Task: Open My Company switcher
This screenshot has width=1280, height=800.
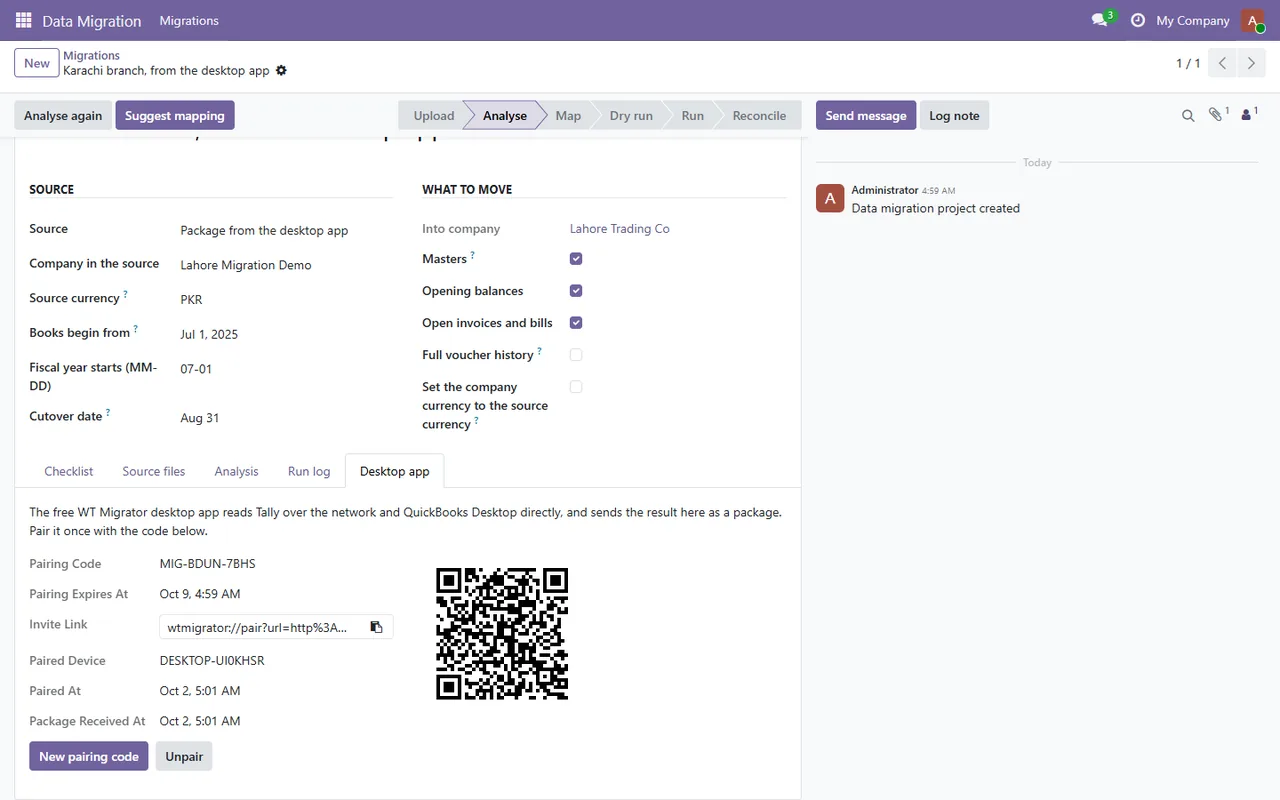Action: point(1192,20)
